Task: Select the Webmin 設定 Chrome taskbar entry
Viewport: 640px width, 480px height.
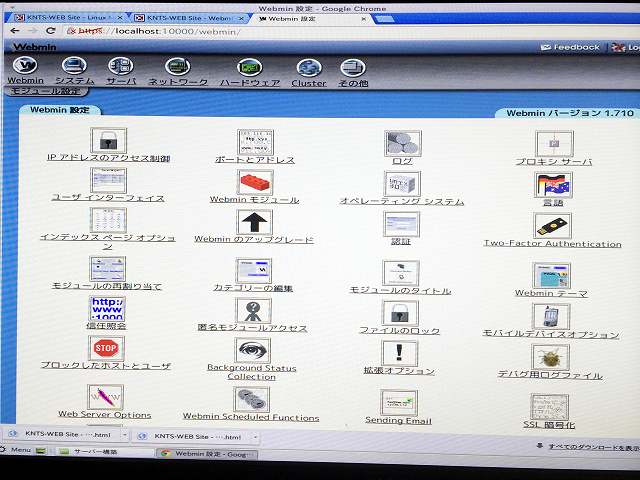Action: [x=207, y=453]
